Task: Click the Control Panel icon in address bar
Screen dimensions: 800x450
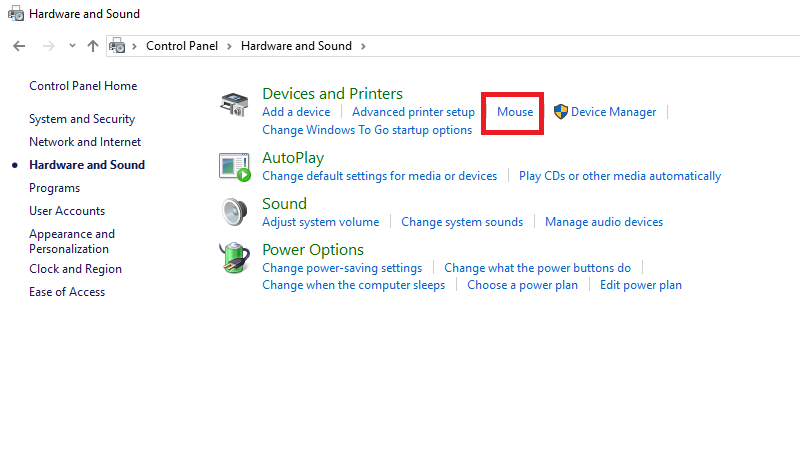Action: click(x=119, y=46)
